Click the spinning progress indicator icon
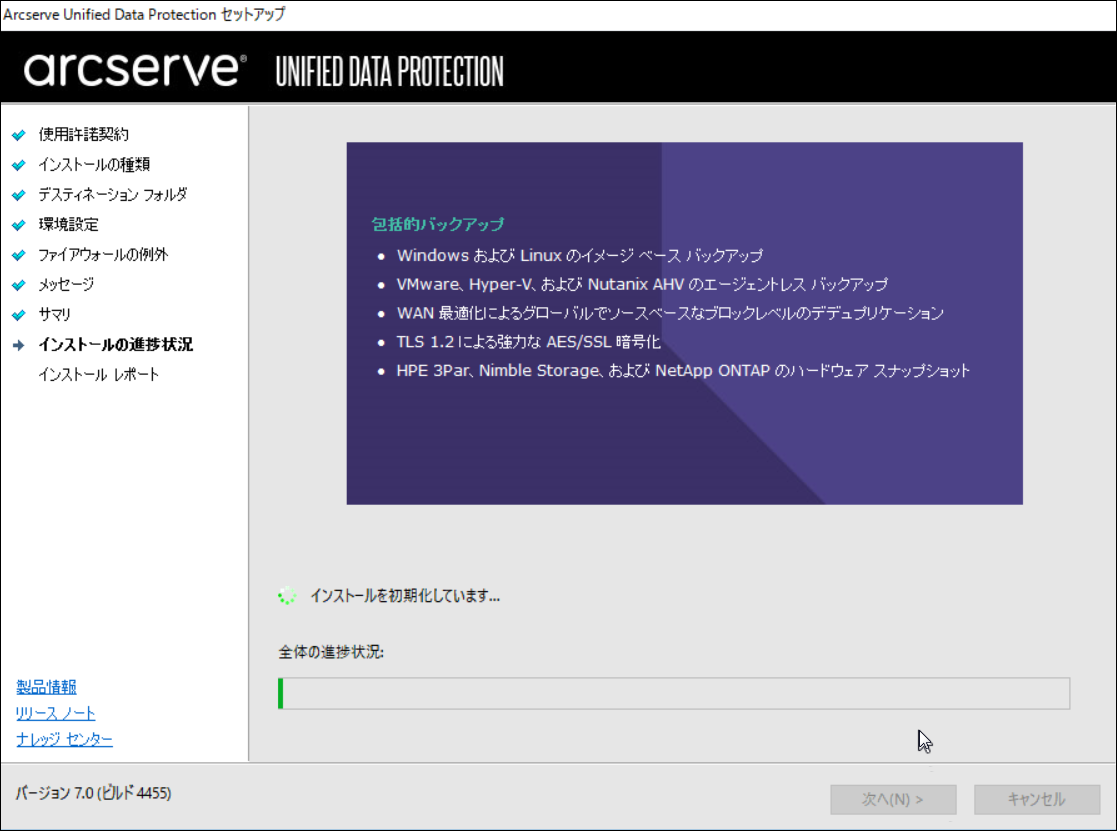Screen dimensions: 1117x831 pos(287,596)
